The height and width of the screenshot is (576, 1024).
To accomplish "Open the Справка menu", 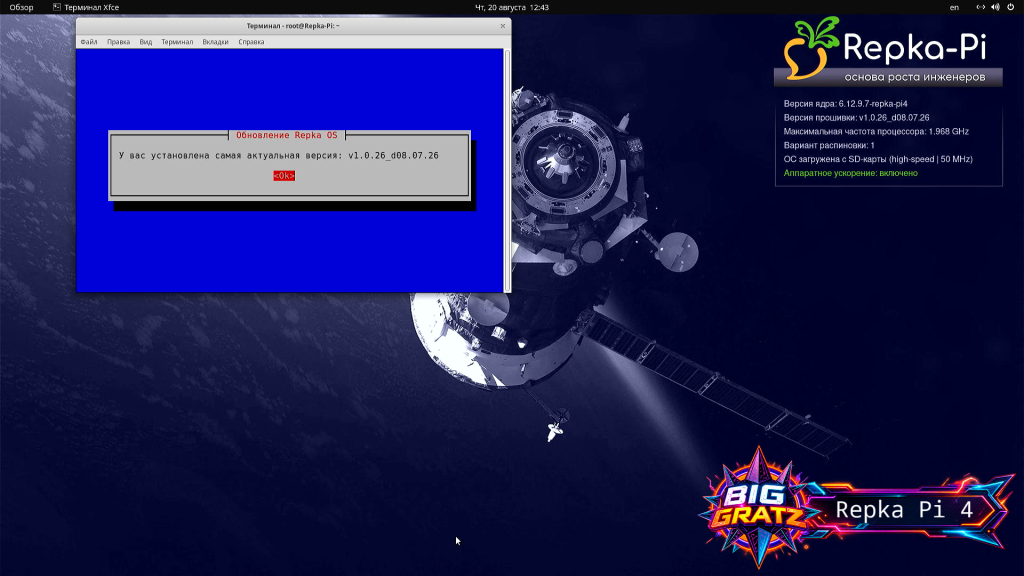I will coord(251,42).
